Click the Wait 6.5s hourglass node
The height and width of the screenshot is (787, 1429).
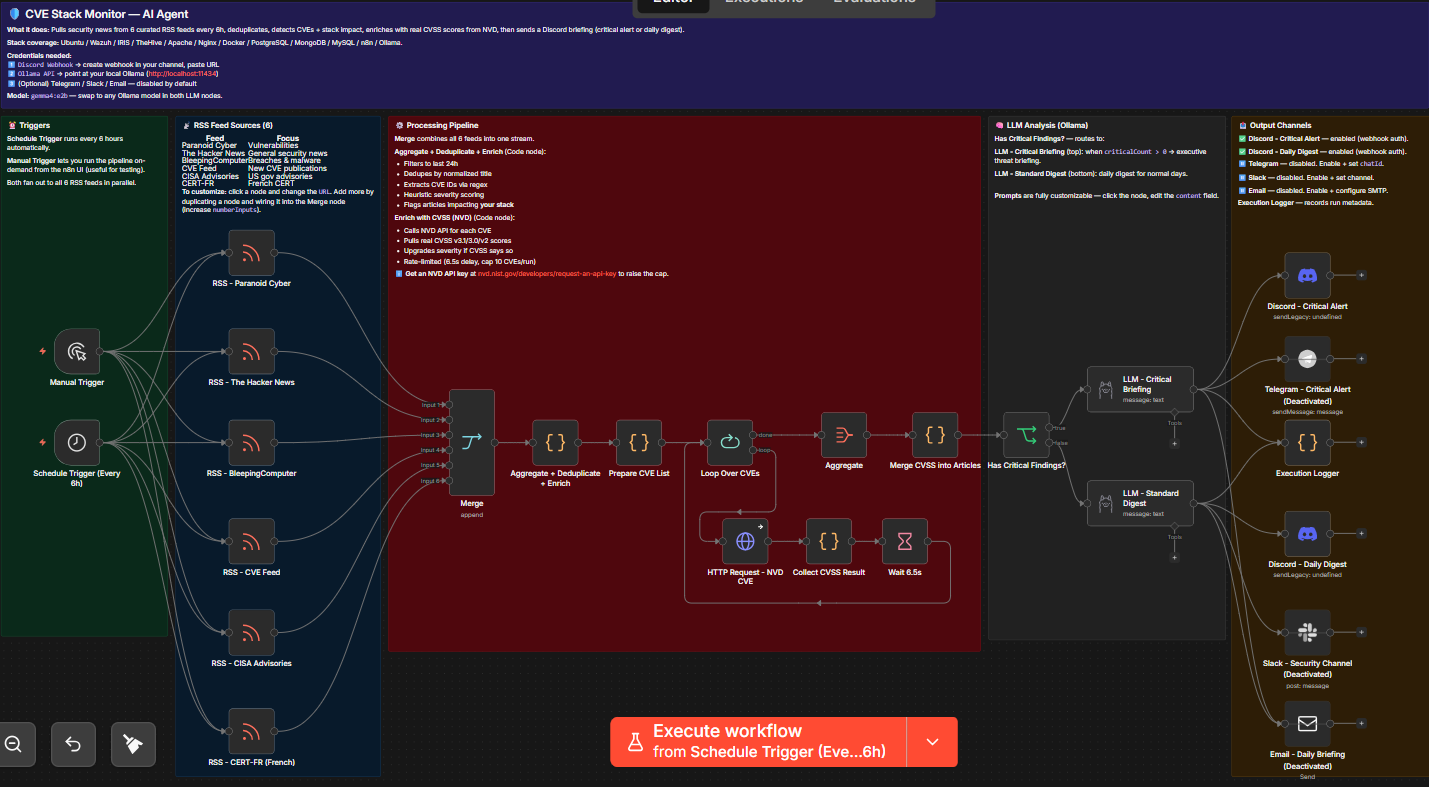click(905, 541)
